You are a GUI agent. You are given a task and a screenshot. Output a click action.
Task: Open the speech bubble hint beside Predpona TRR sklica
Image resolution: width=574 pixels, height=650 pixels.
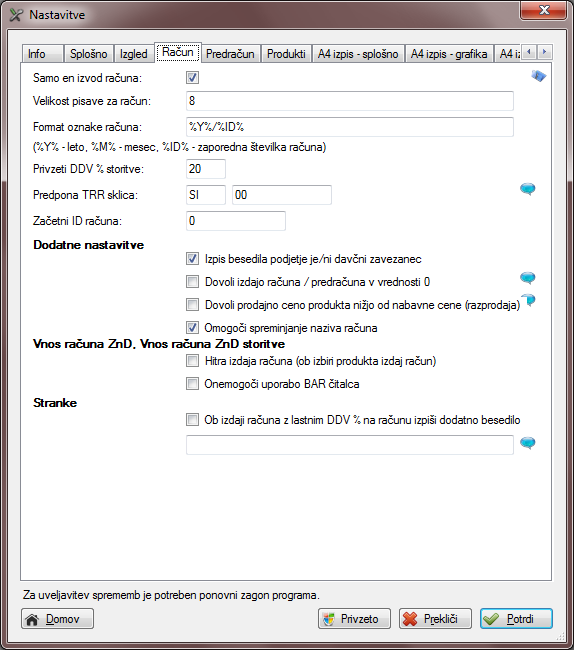coord(528,189)
